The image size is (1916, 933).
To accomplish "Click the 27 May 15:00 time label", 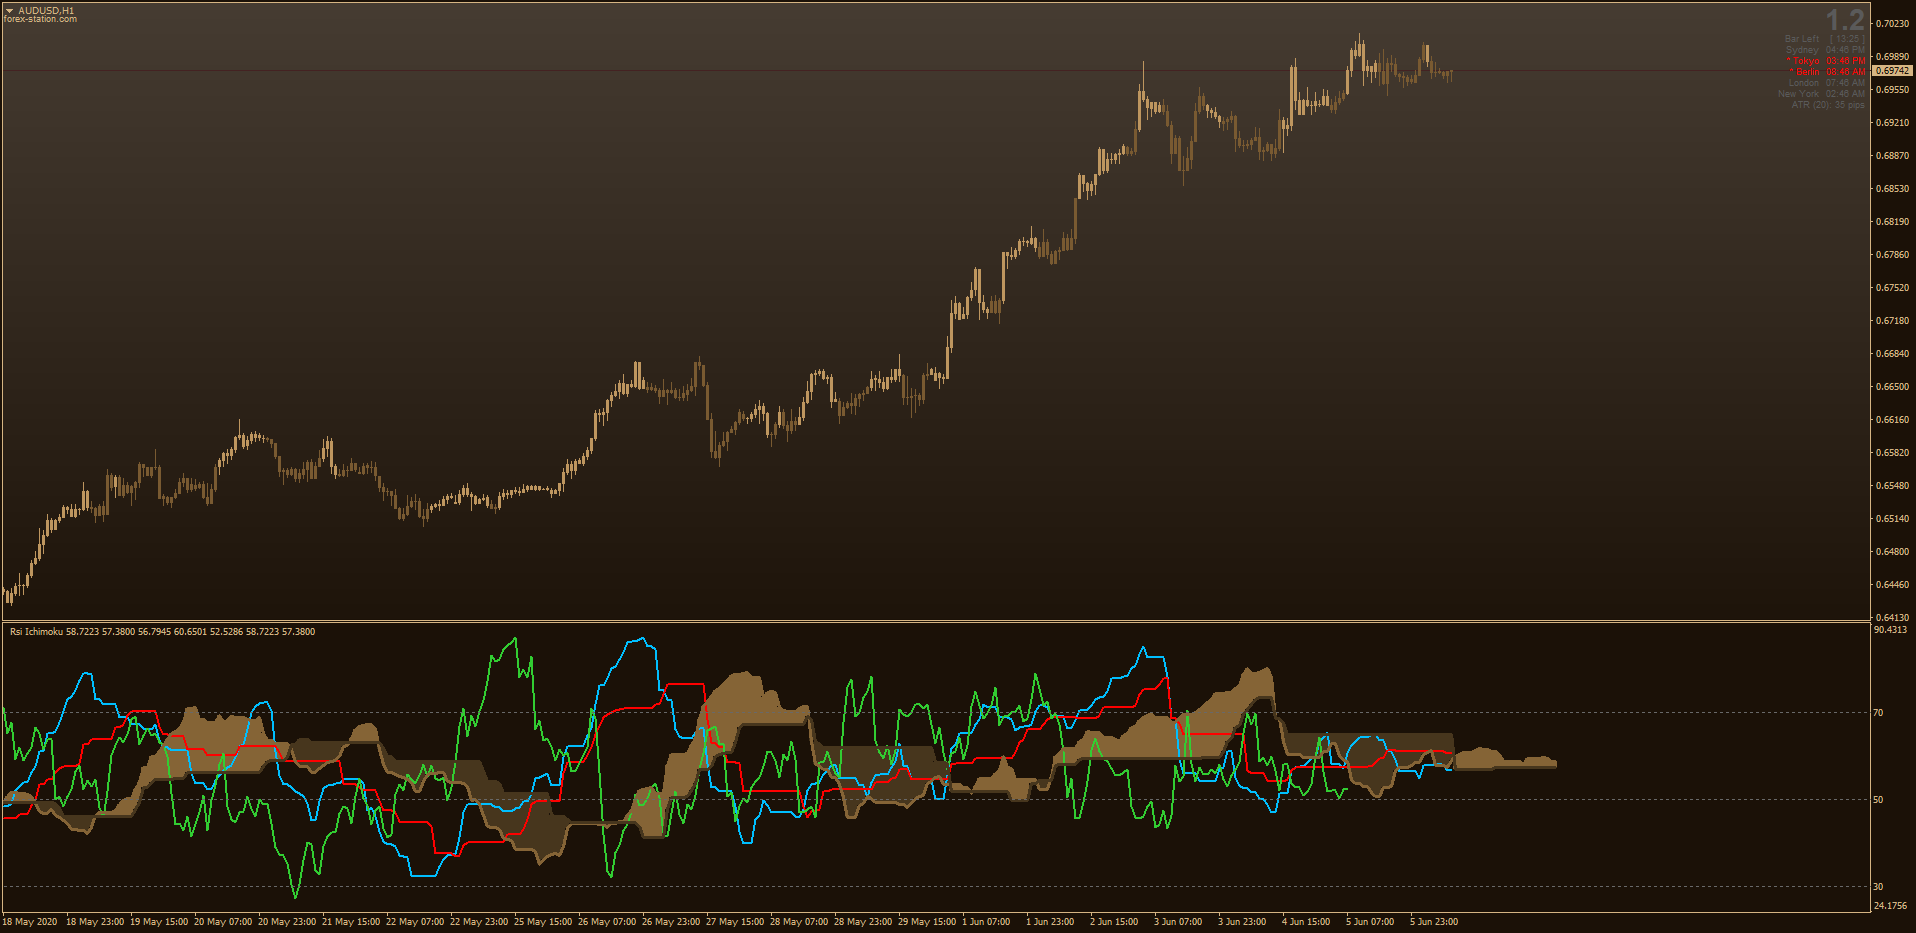I will 735,922.
